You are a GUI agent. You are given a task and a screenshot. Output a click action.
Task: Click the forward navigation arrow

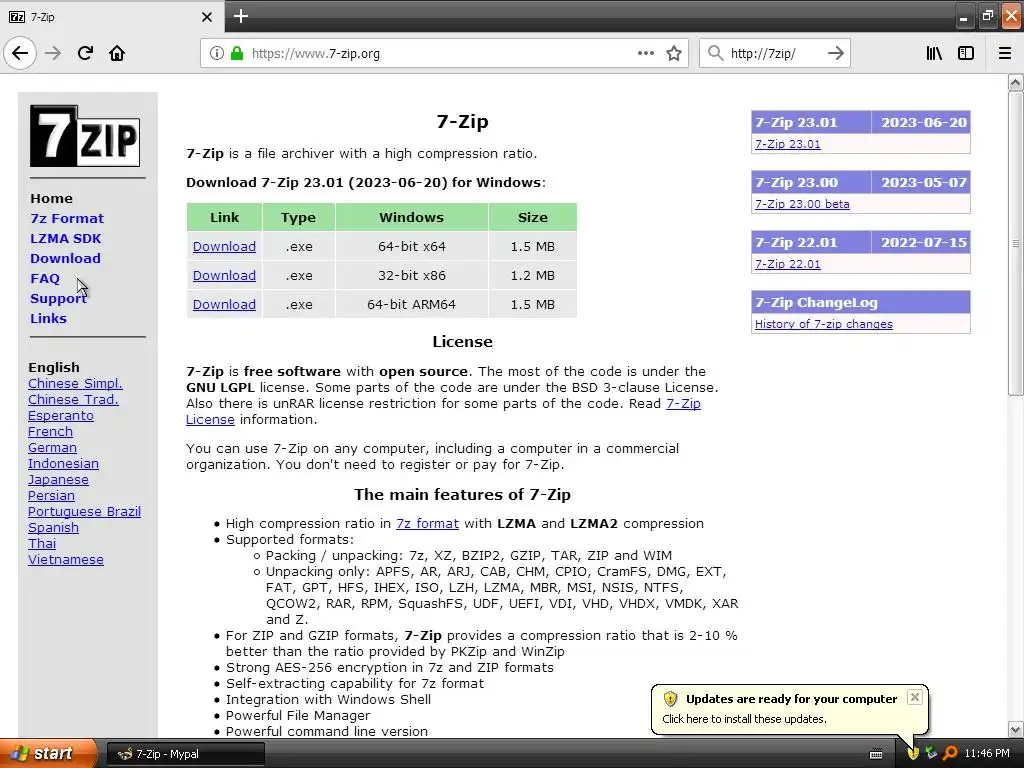point(53,53)
